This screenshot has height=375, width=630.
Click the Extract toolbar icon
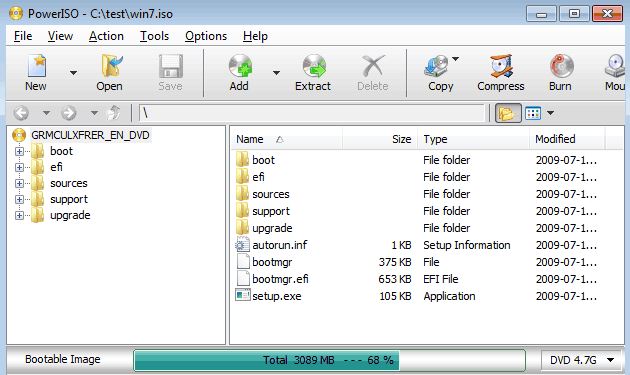pyautogui.click(x=314, y=66)
